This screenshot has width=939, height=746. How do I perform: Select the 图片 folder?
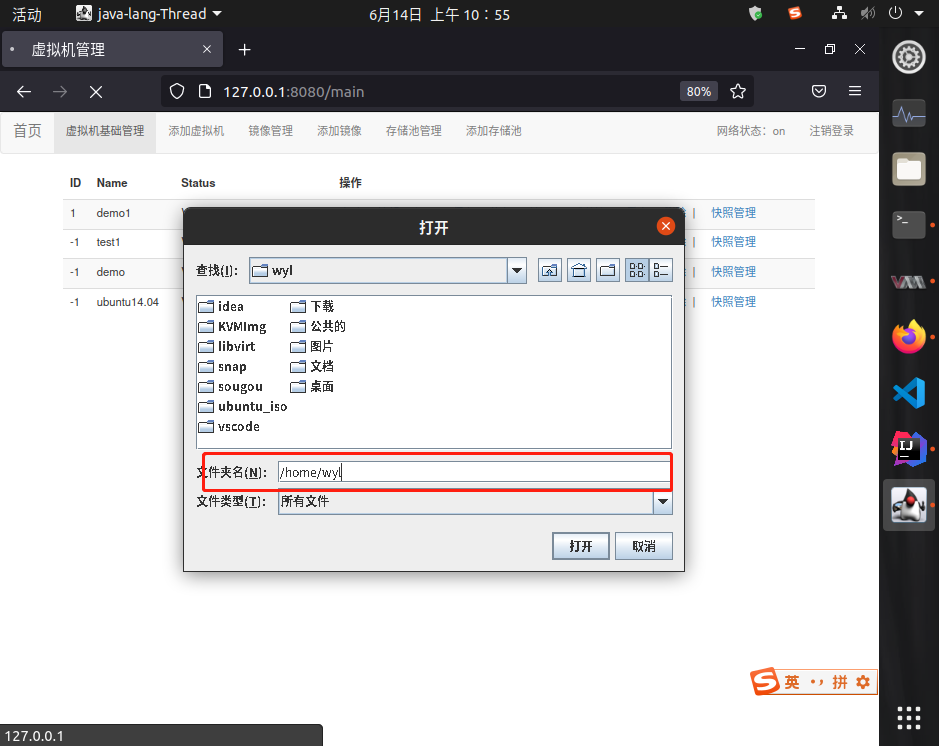coord(312,347)
